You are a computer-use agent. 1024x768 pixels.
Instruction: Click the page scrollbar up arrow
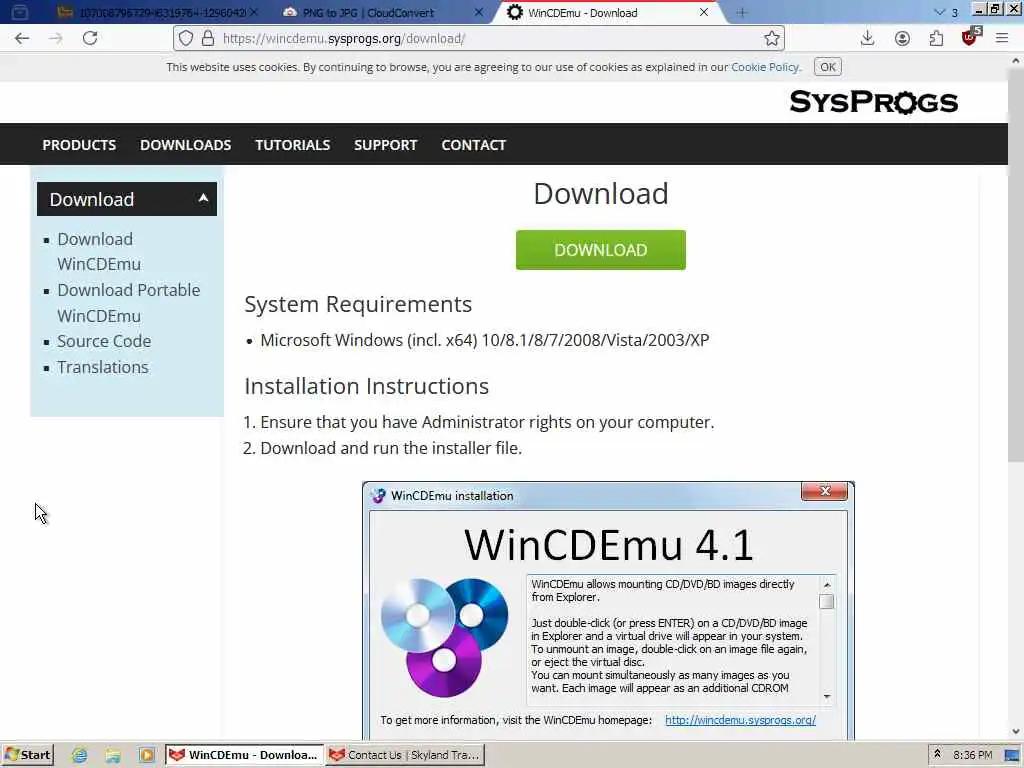[1016, 61]
